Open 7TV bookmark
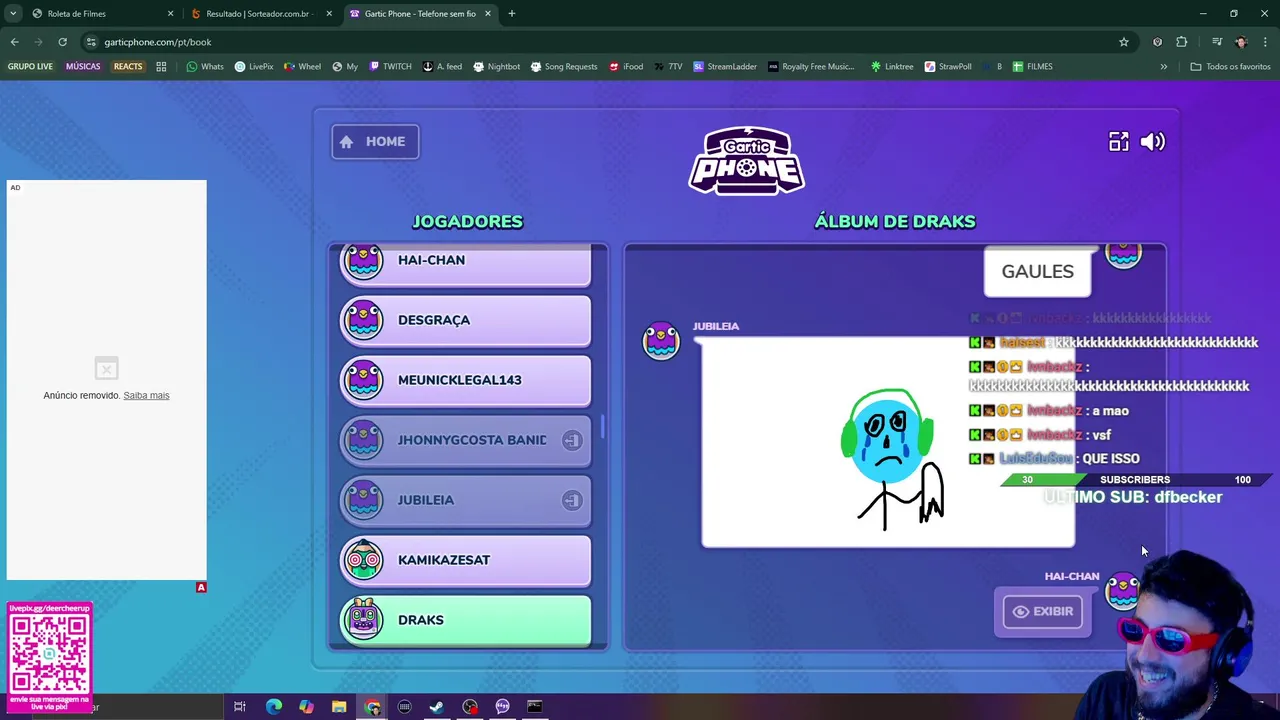 pos(668,67)
